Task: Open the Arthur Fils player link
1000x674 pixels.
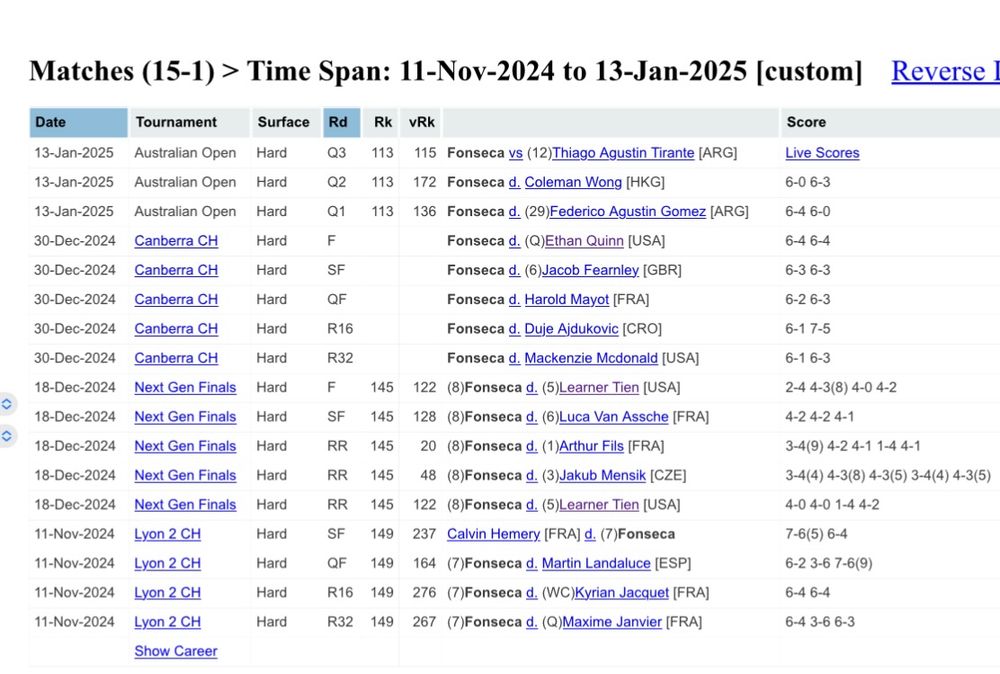Action: 591,446
